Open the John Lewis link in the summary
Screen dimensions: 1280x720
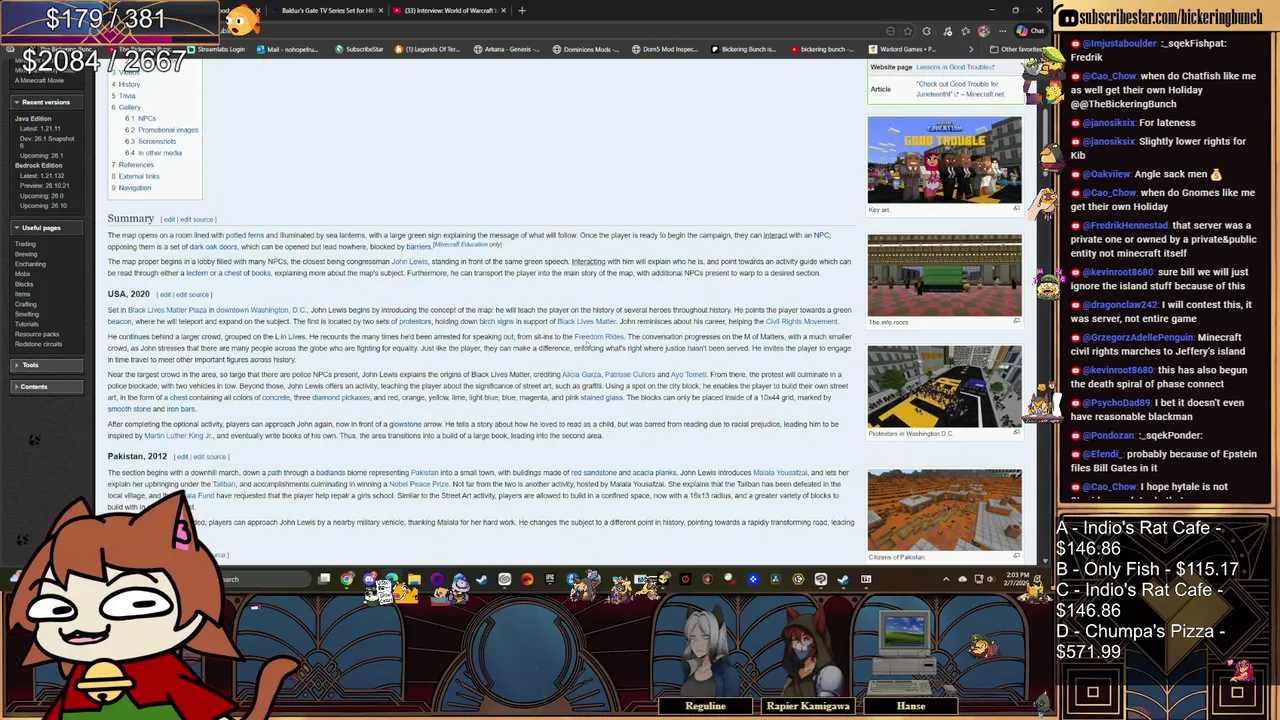[409, 262]
